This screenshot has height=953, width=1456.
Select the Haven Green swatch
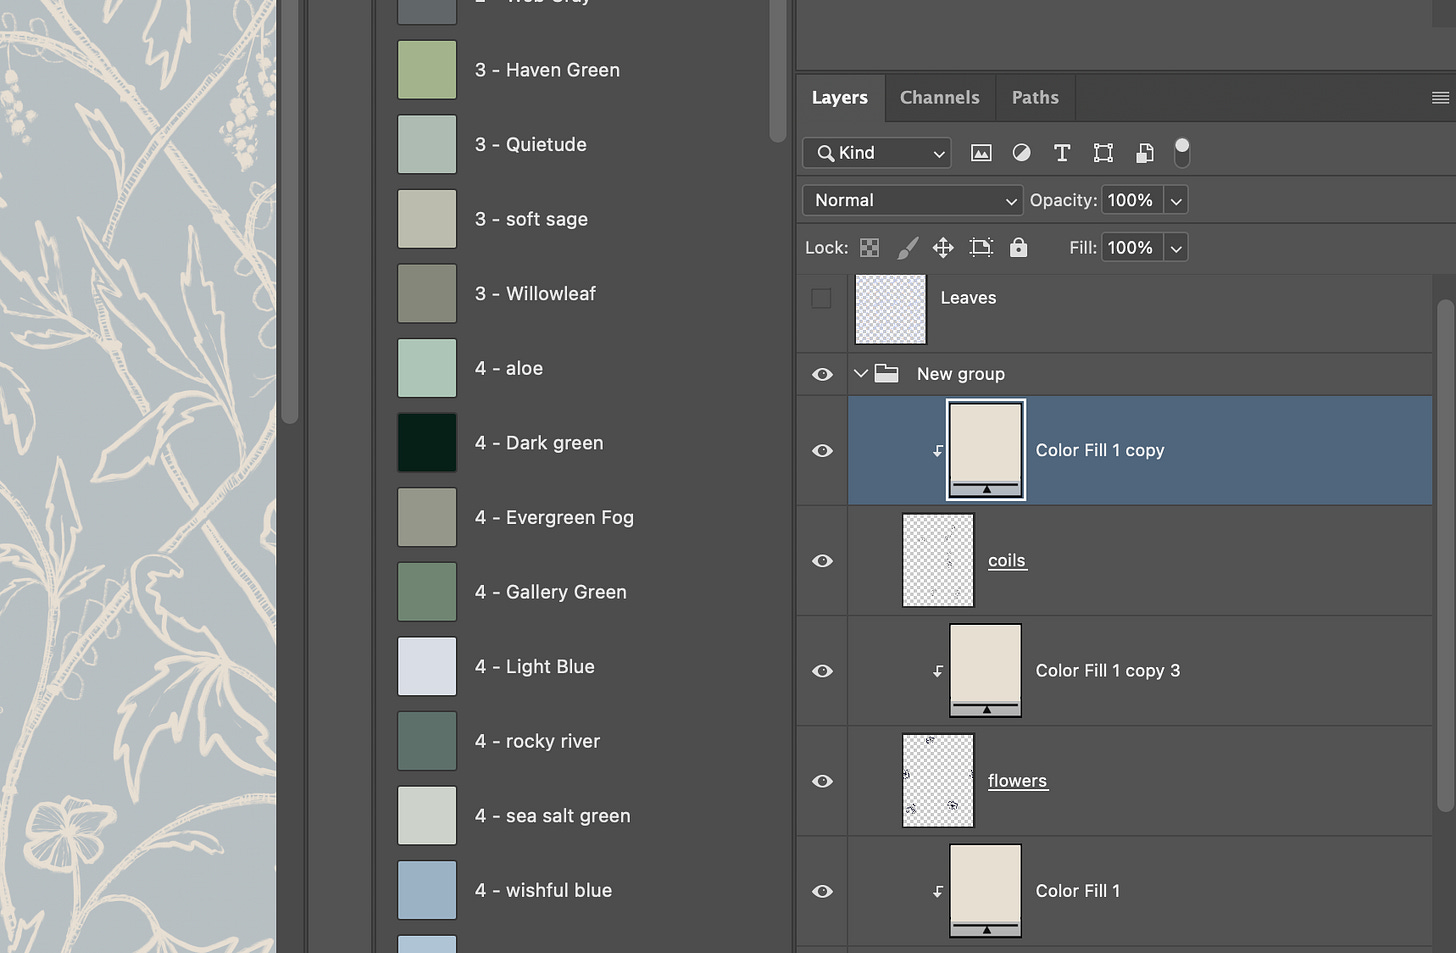[427, 70]
